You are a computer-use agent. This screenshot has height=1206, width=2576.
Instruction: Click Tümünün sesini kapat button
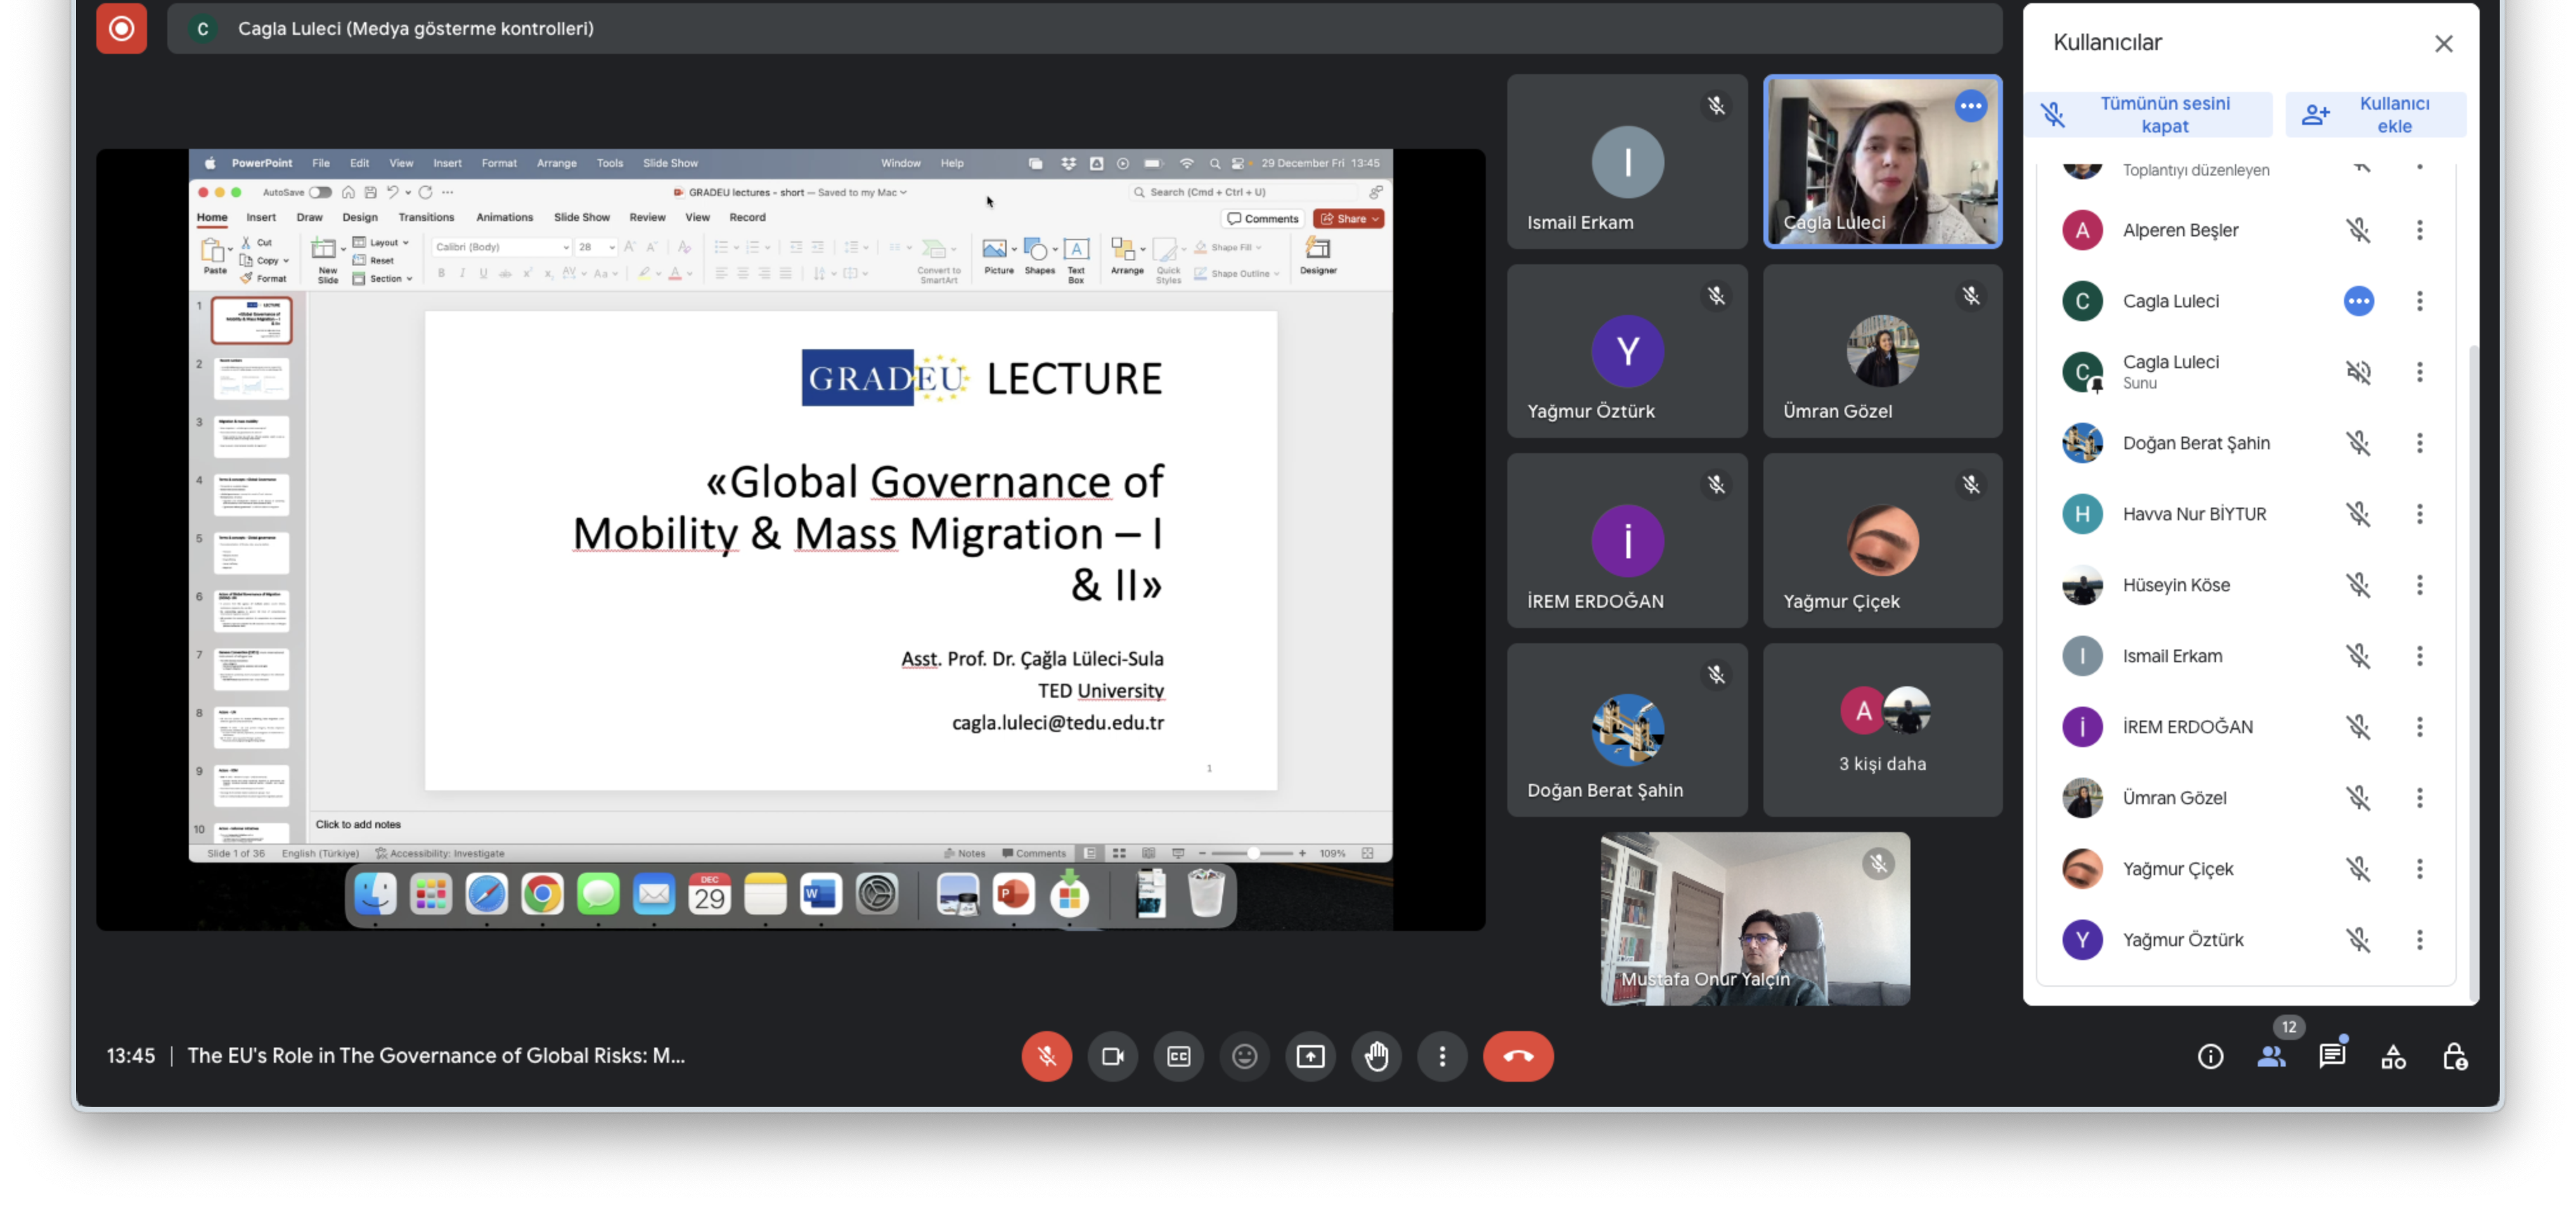pyautogui.click(x=2148, y=115)
